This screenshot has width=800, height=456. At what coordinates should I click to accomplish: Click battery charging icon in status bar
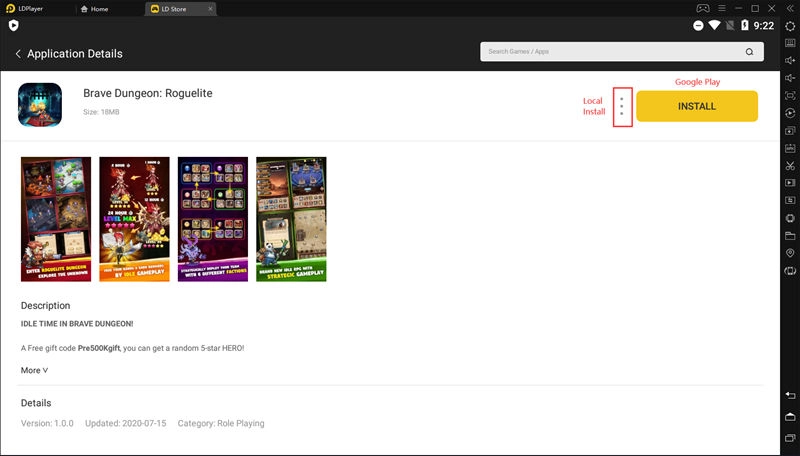744,25
